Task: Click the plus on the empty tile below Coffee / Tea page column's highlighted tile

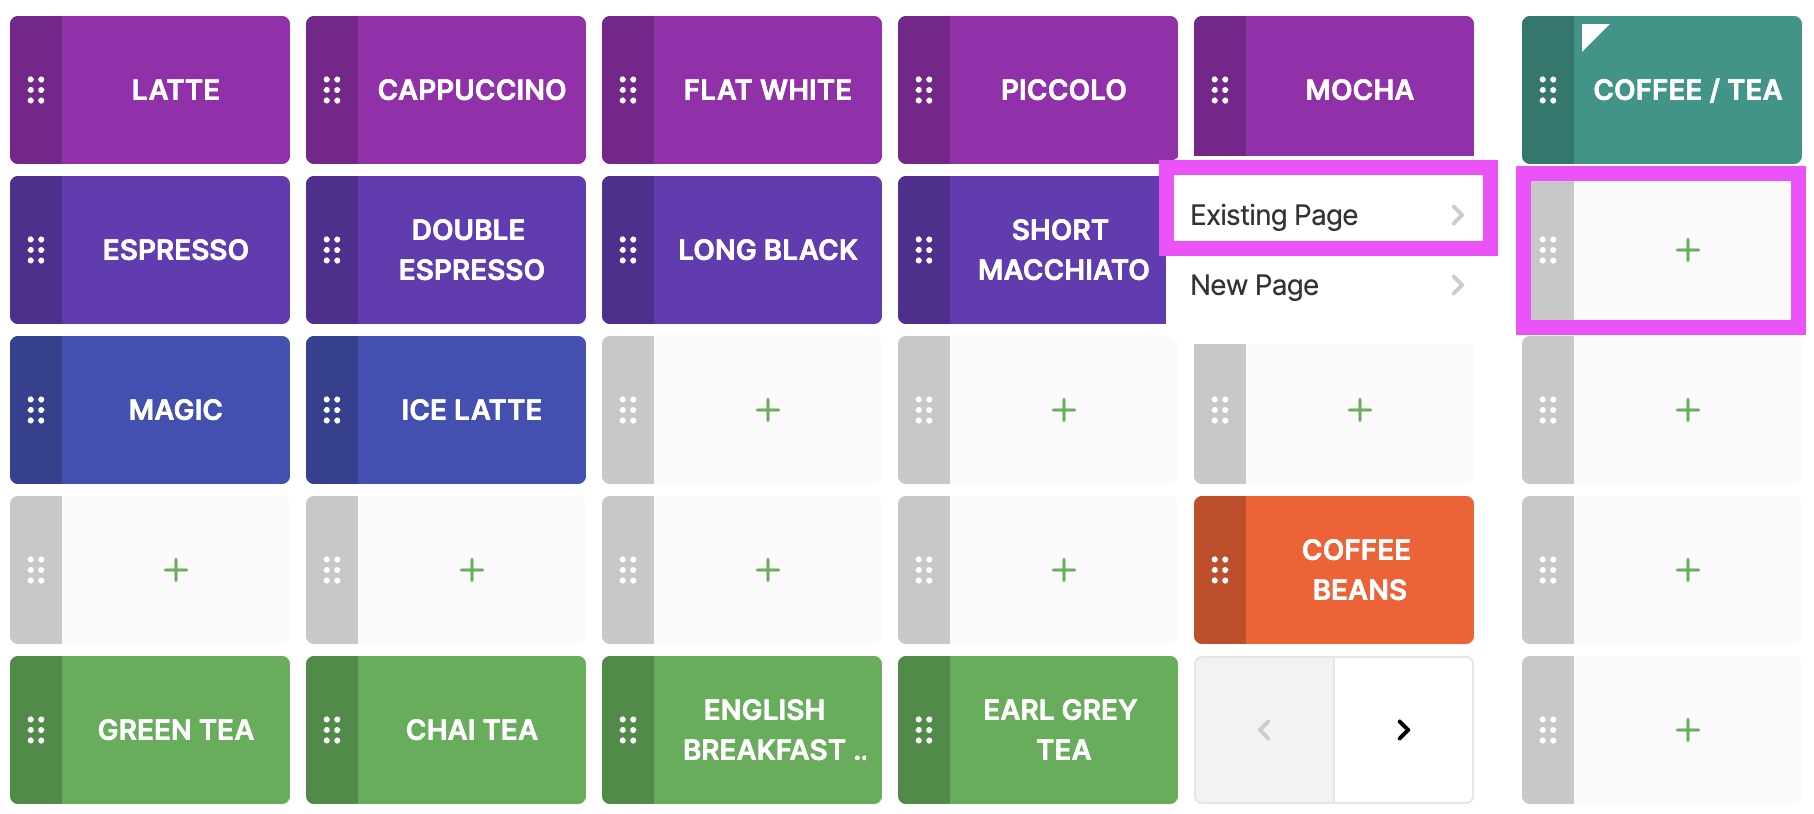Action: 1687,410
